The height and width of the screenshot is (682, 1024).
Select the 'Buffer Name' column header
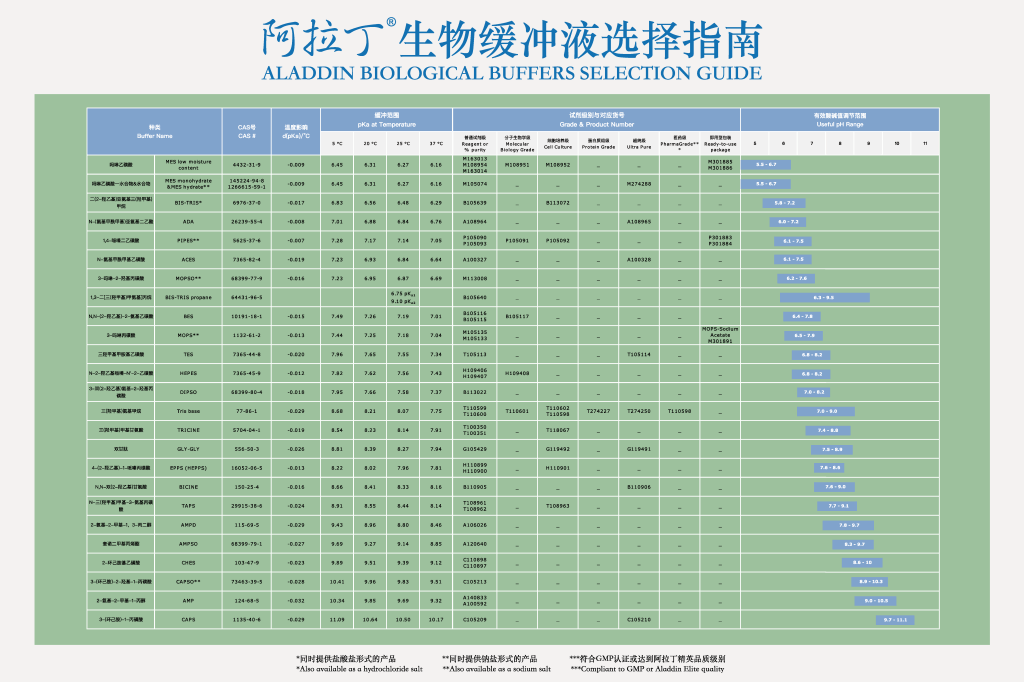point(155,136)
